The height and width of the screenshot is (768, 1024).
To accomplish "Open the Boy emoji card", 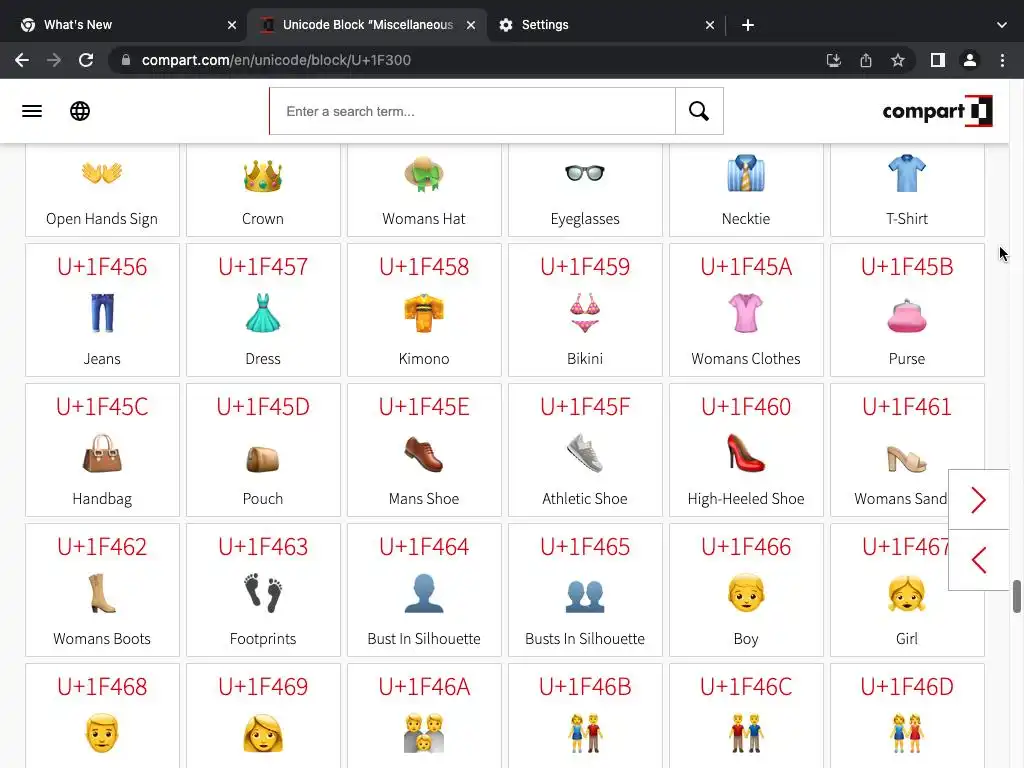I will [746, 590].
